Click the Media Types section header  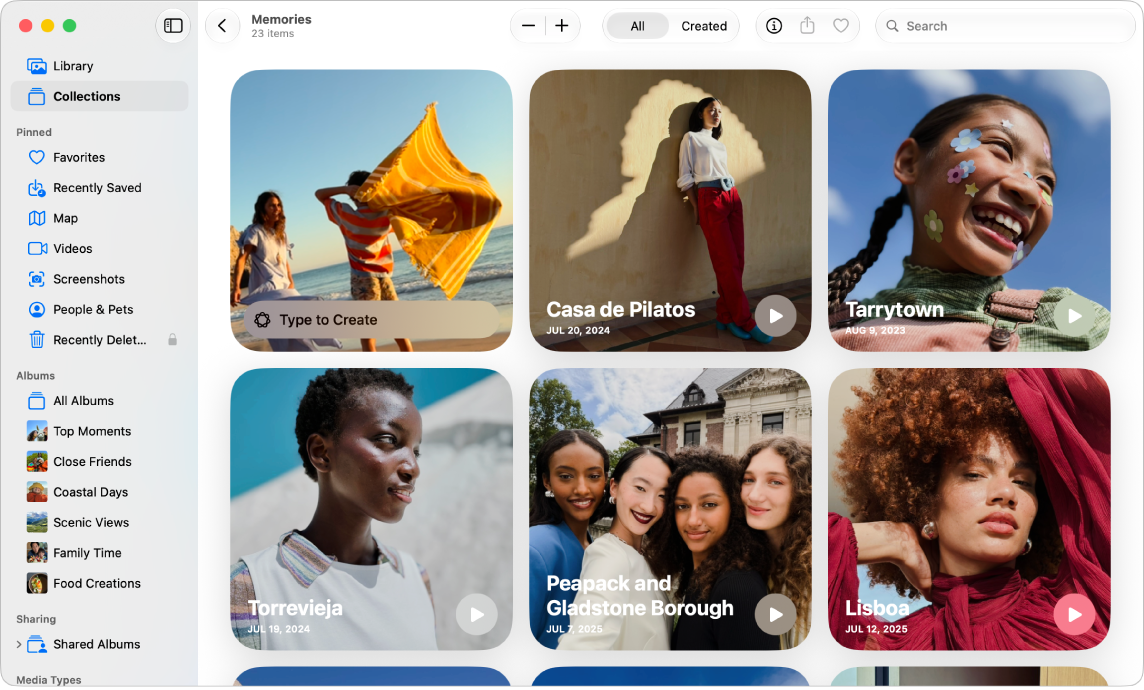click(x=49, y=680)
